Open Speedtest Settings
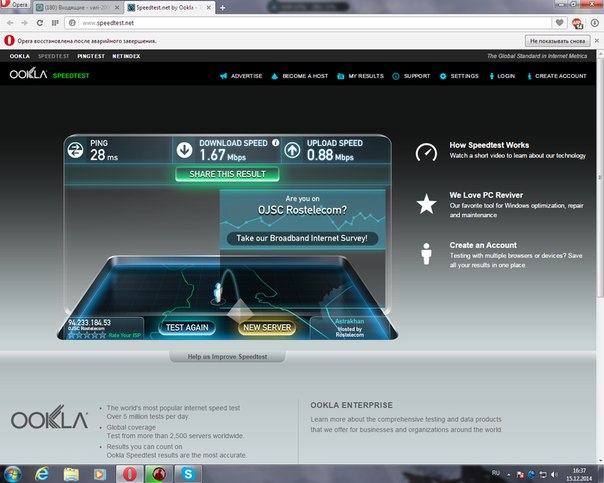604x483 pixels. pyautogui.click(x=465, y=76)
